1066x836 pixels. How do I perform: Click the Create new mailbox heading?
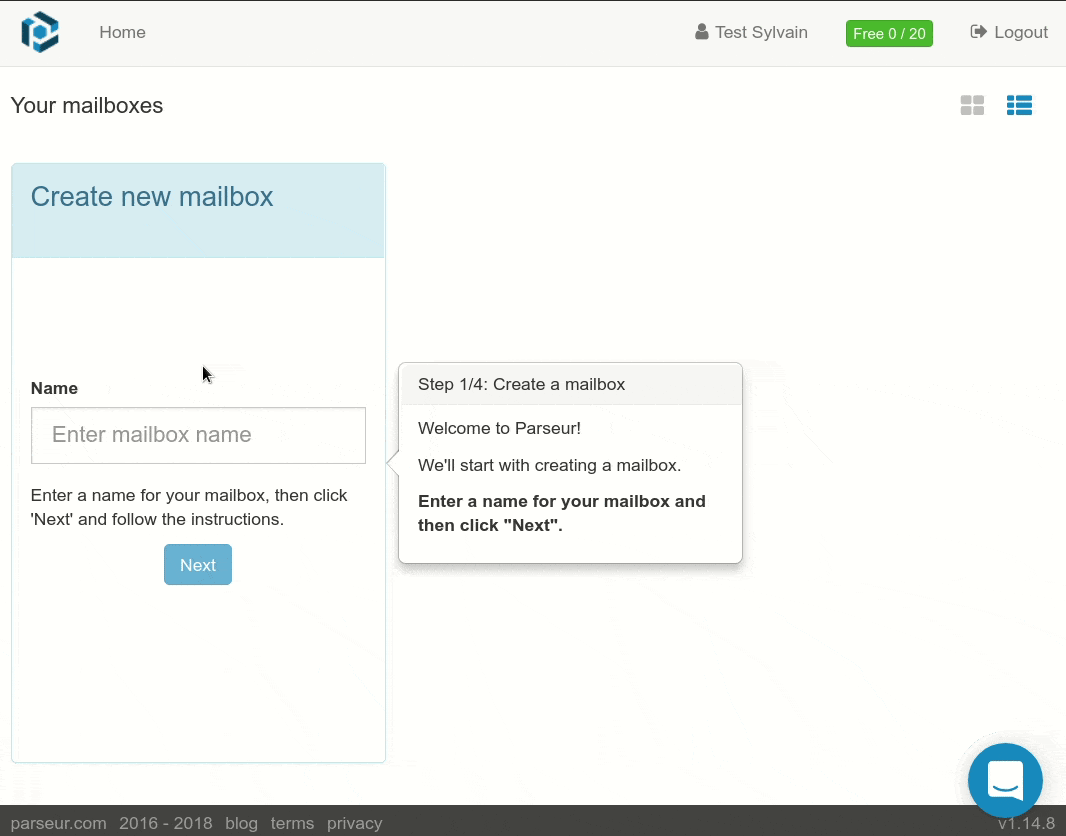(152, 197)
